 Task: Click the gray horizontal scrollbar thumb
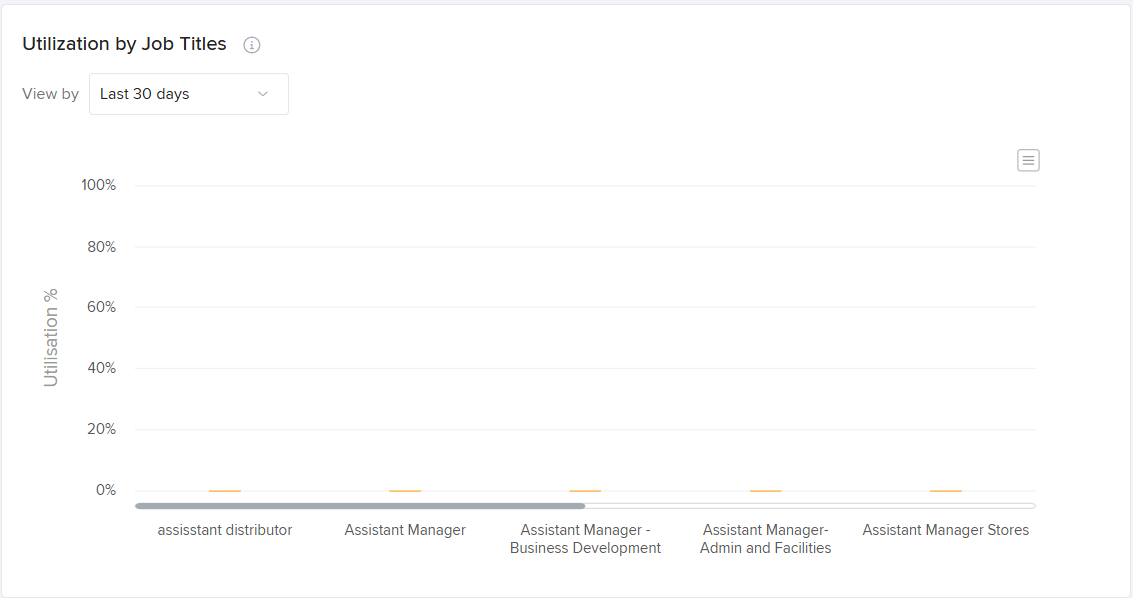[360, 506]
